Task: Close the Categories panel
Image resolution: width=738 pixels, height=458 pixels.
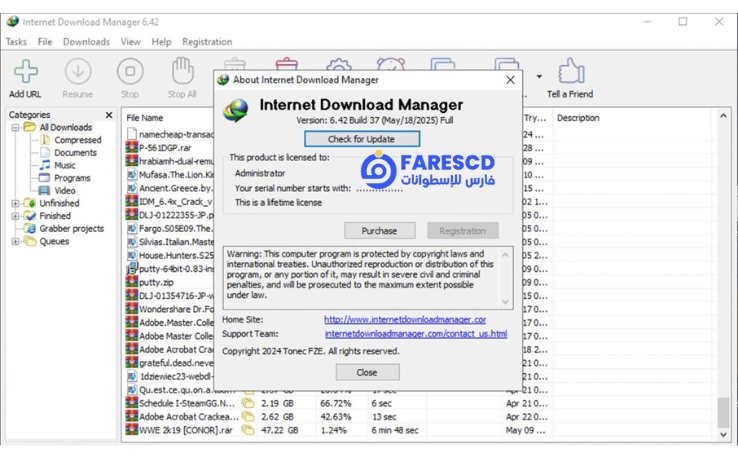Action: click(x=109, y=115)
